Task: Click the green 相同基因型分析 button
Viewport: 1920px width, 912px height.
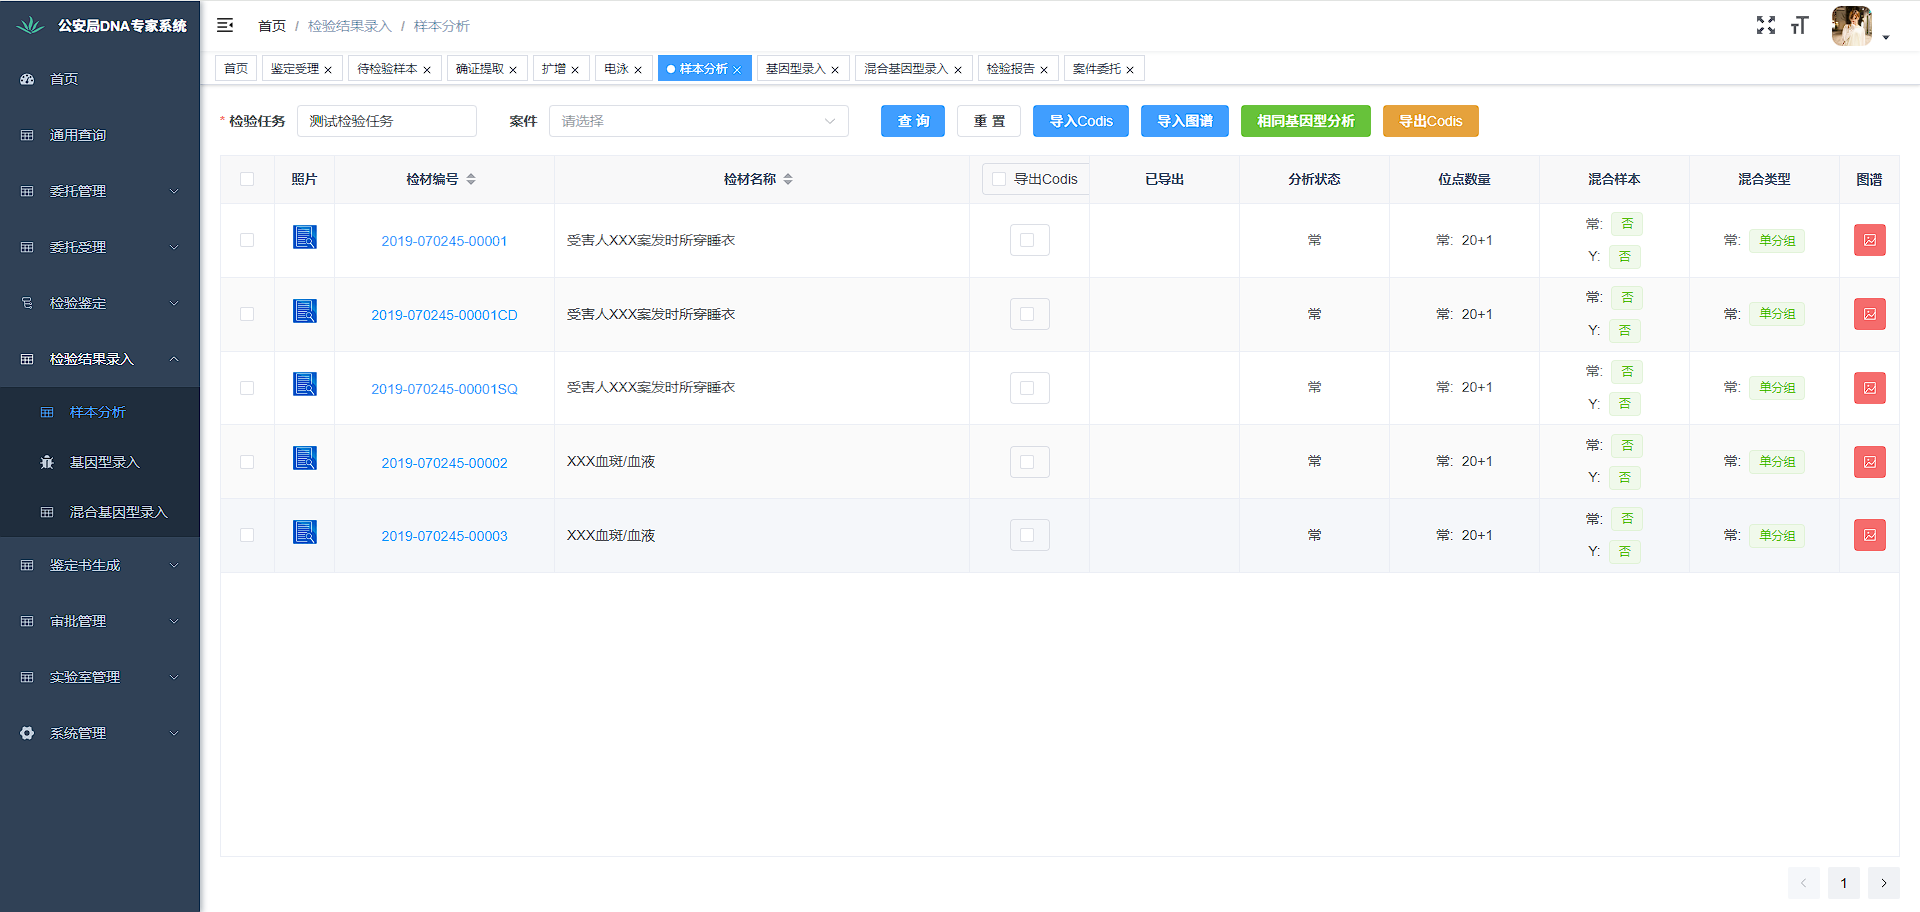Action: click(x=1305, y=121)
